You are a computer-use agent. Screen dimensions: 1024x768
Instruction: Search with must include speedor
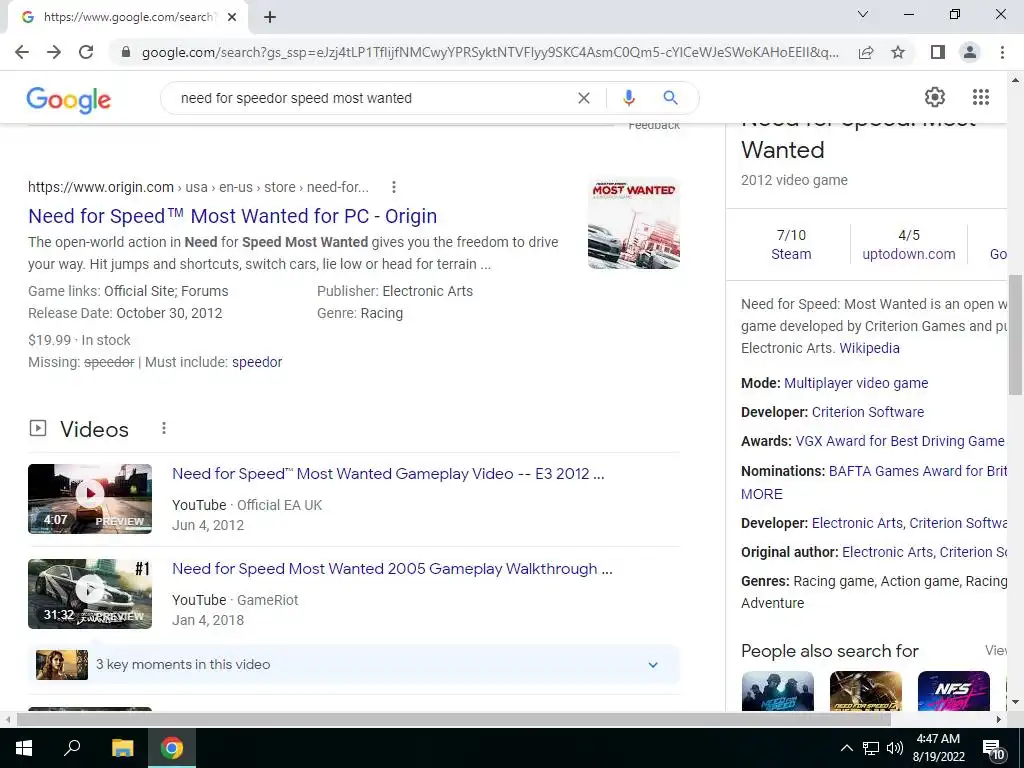click(257, 362)
